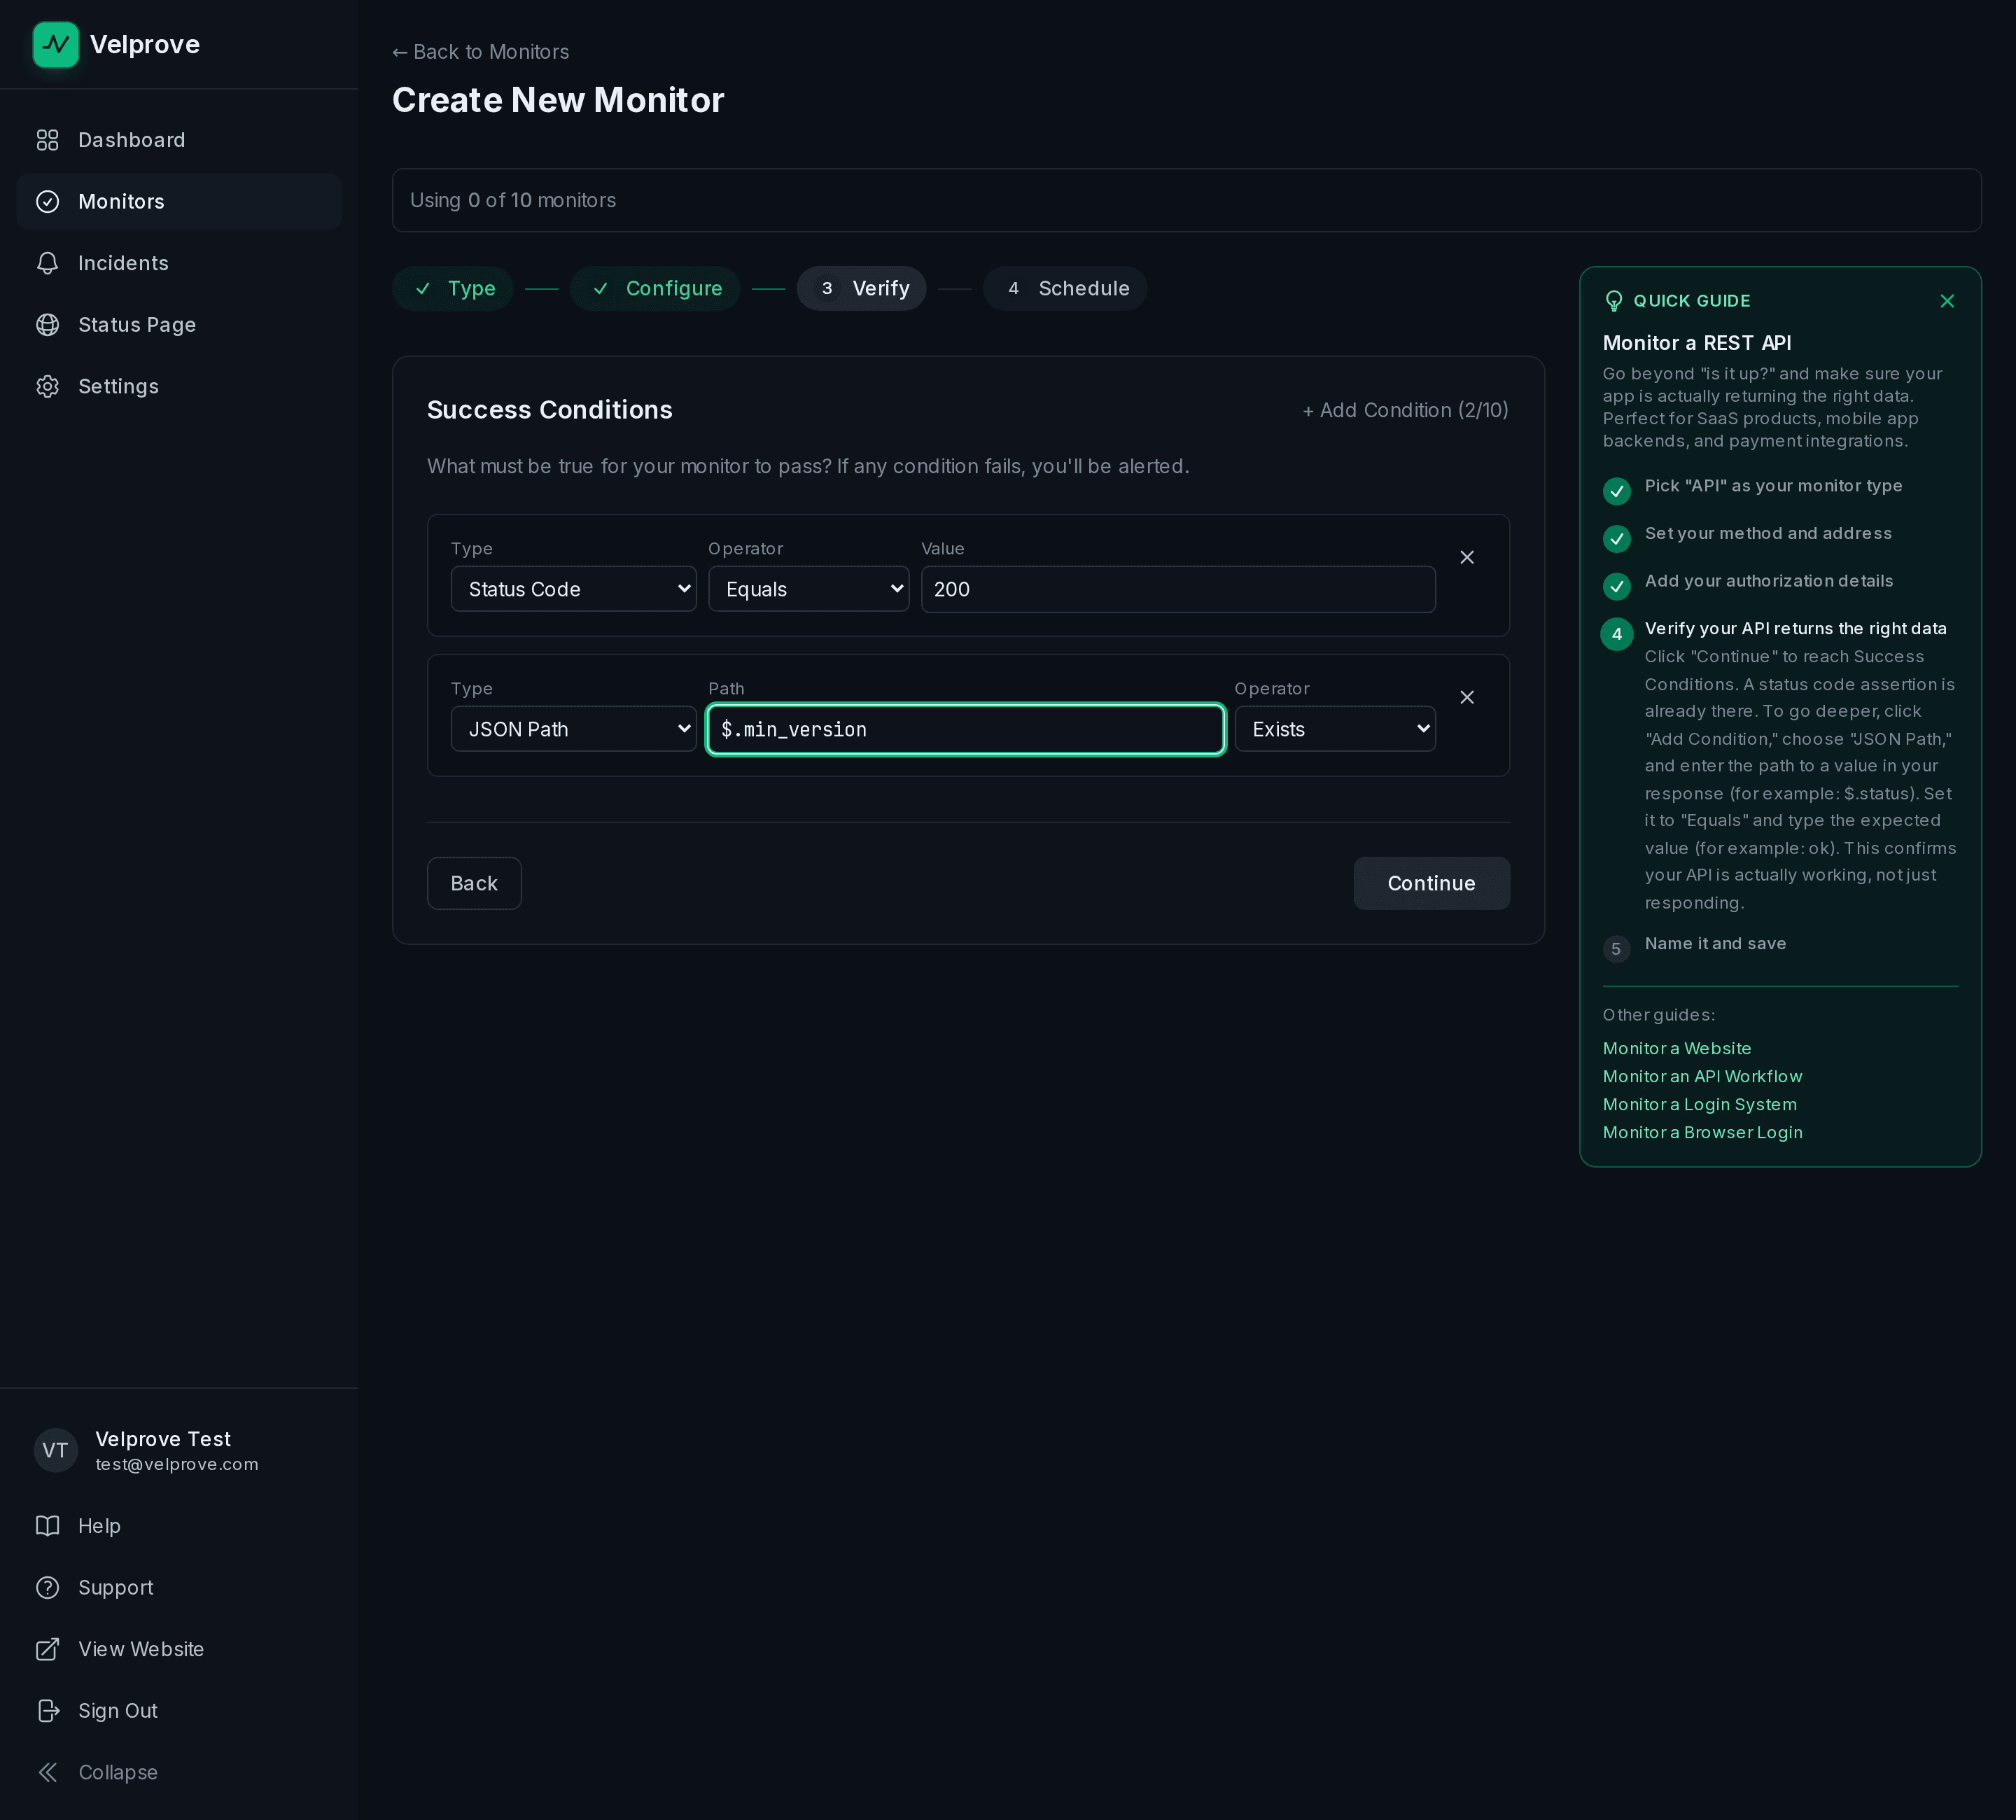Viewport: 2016px width, 1820px height.
Task: Open the Operator dropdown showing Equals
Action: tap(809, 589)
